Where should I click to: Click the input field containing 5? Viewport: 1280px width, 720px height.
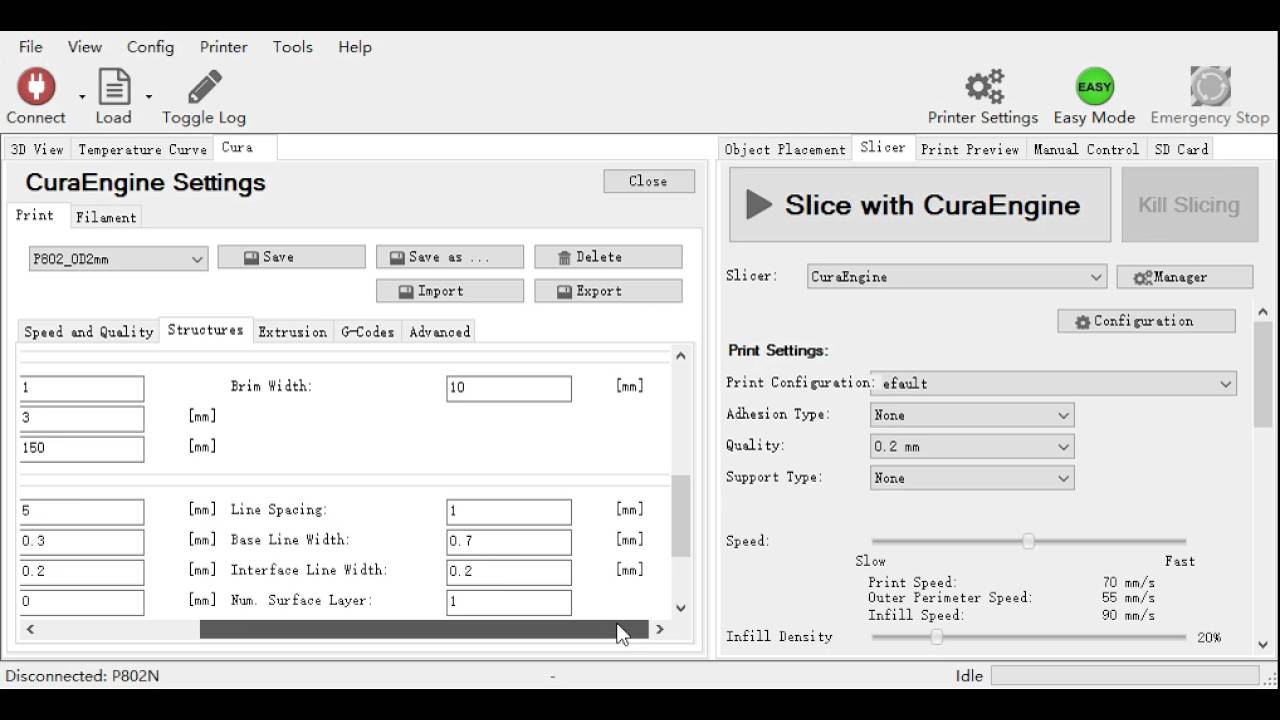tap(82, 511)
